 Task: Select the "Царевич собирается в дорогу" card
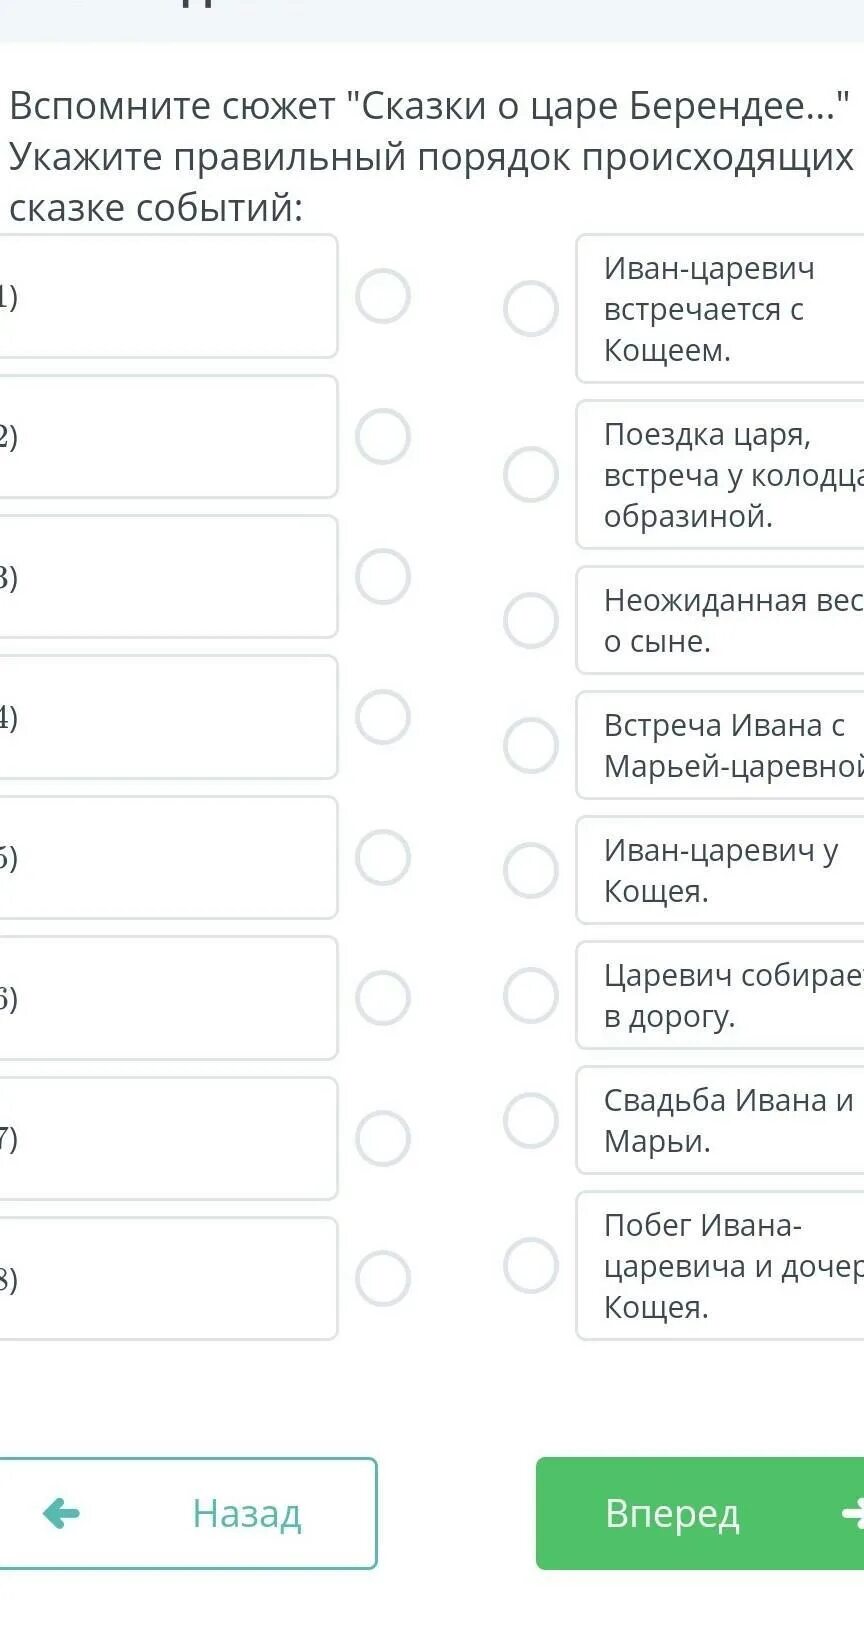[x=720, y=995]
